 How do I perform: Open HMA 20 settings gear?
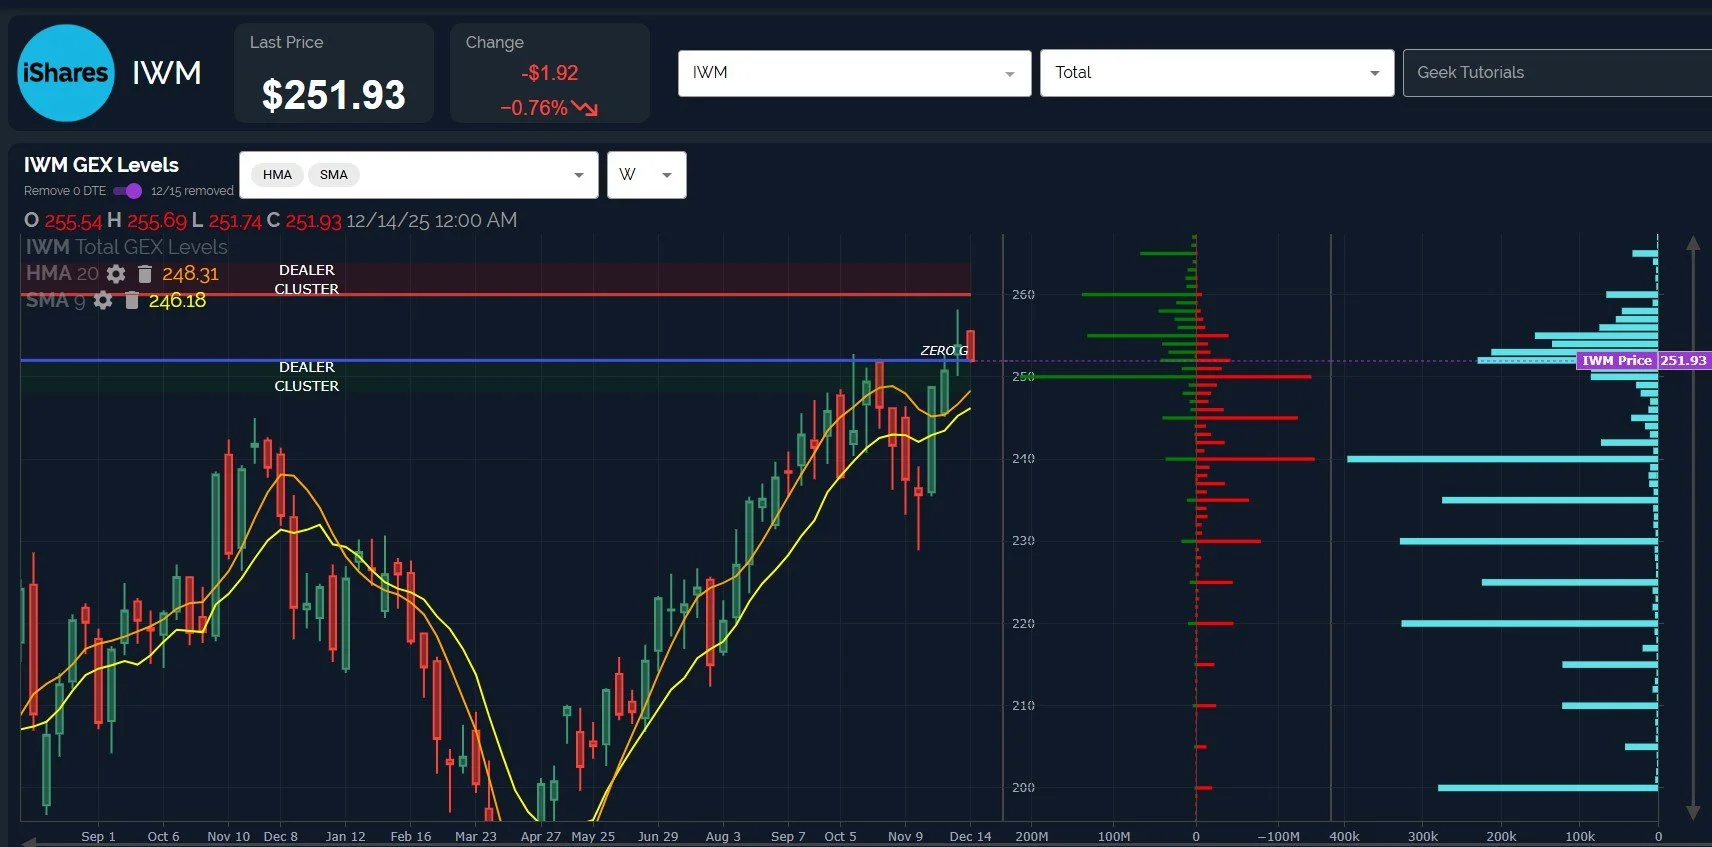pyautogui.click(x=116, y=274)
